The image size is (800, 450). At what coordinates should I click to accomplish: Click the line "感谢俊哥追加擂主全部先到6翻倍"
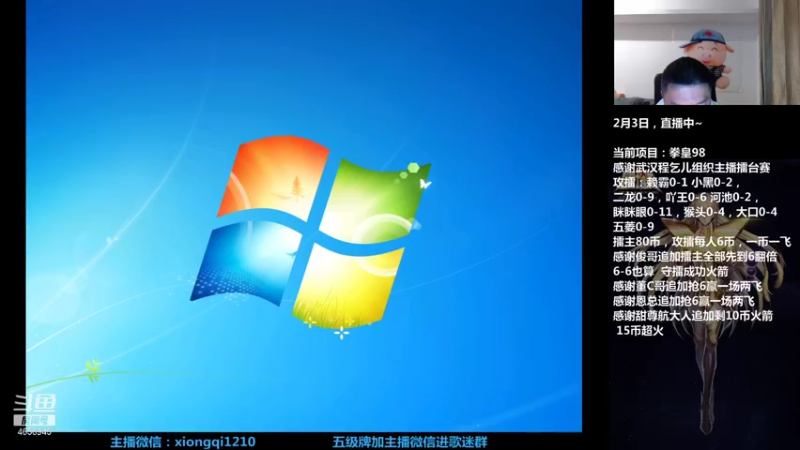[694, 256]
